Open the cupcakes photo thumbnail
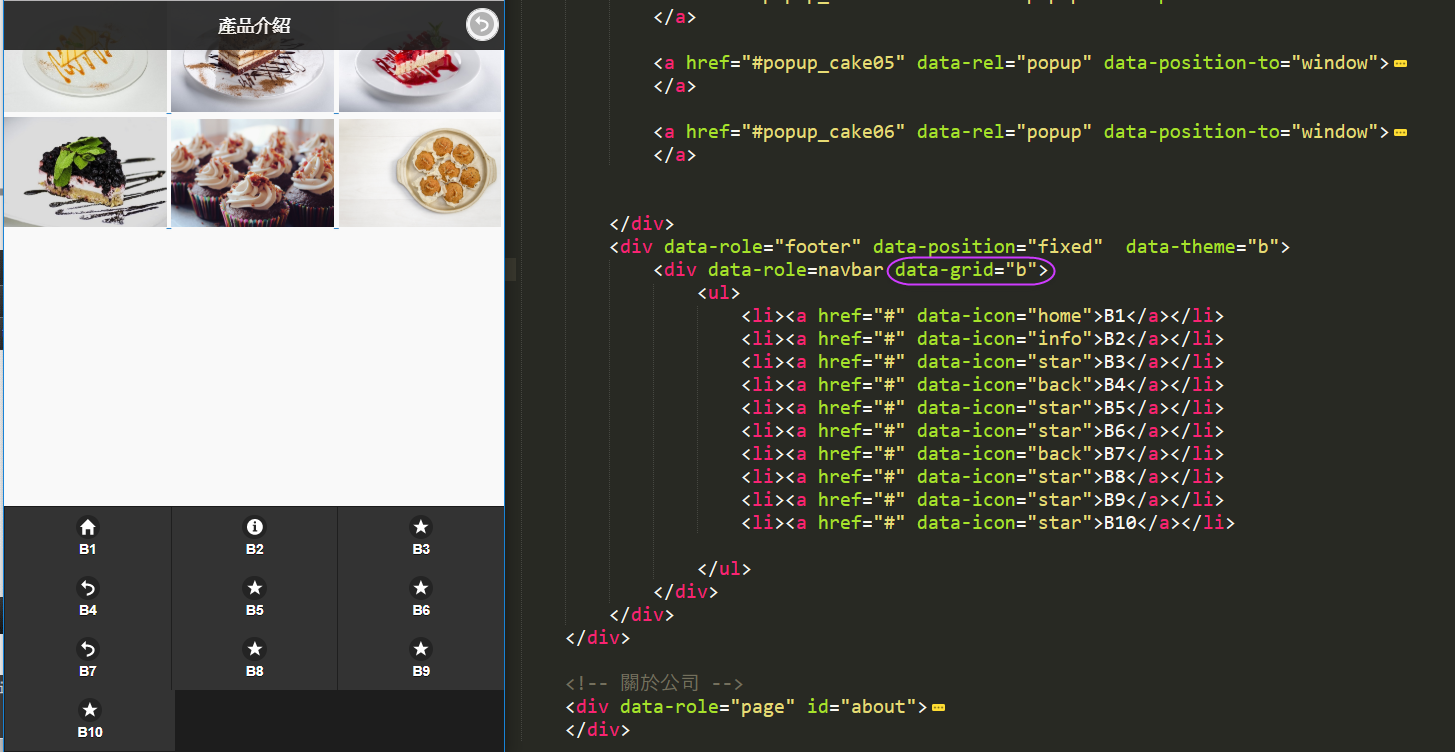This screenshot has height=752, width=1455. pos(253,173)
